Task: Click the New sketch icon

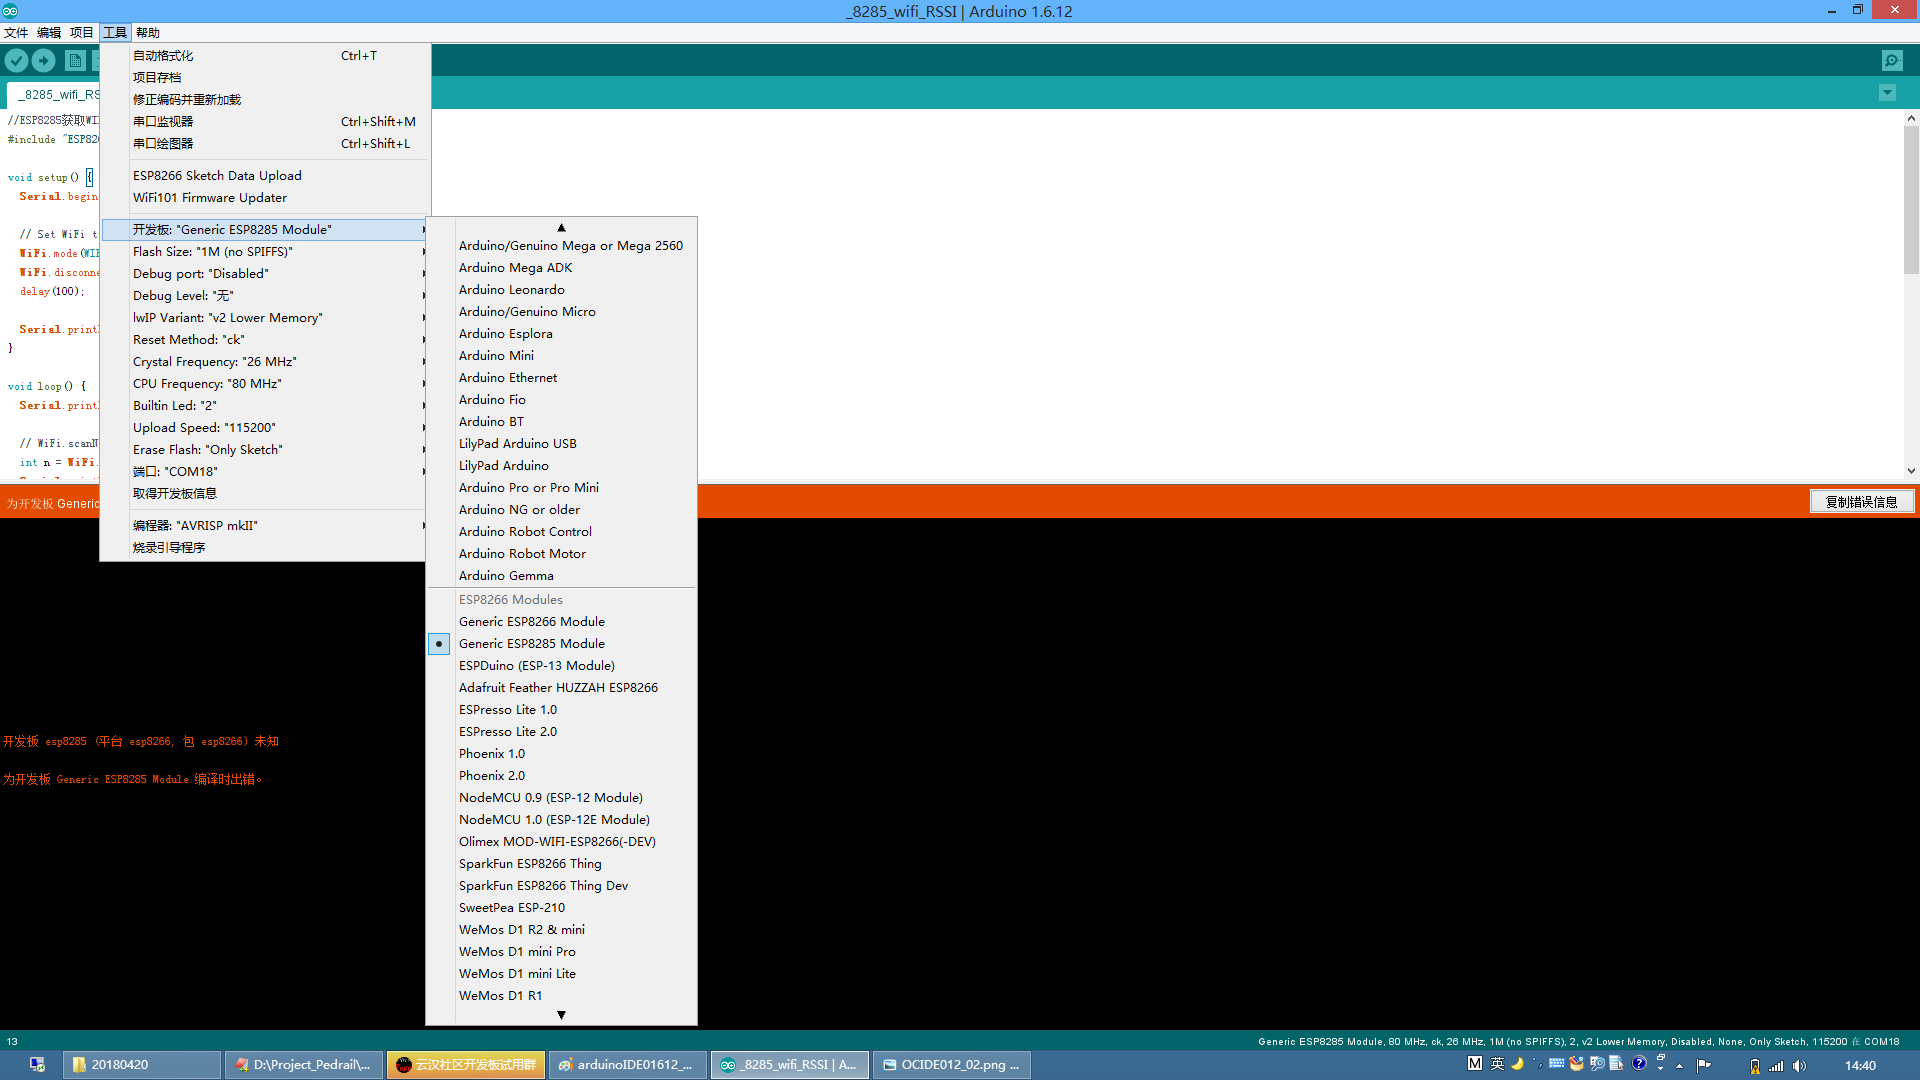Action: (x=75, y=60)
